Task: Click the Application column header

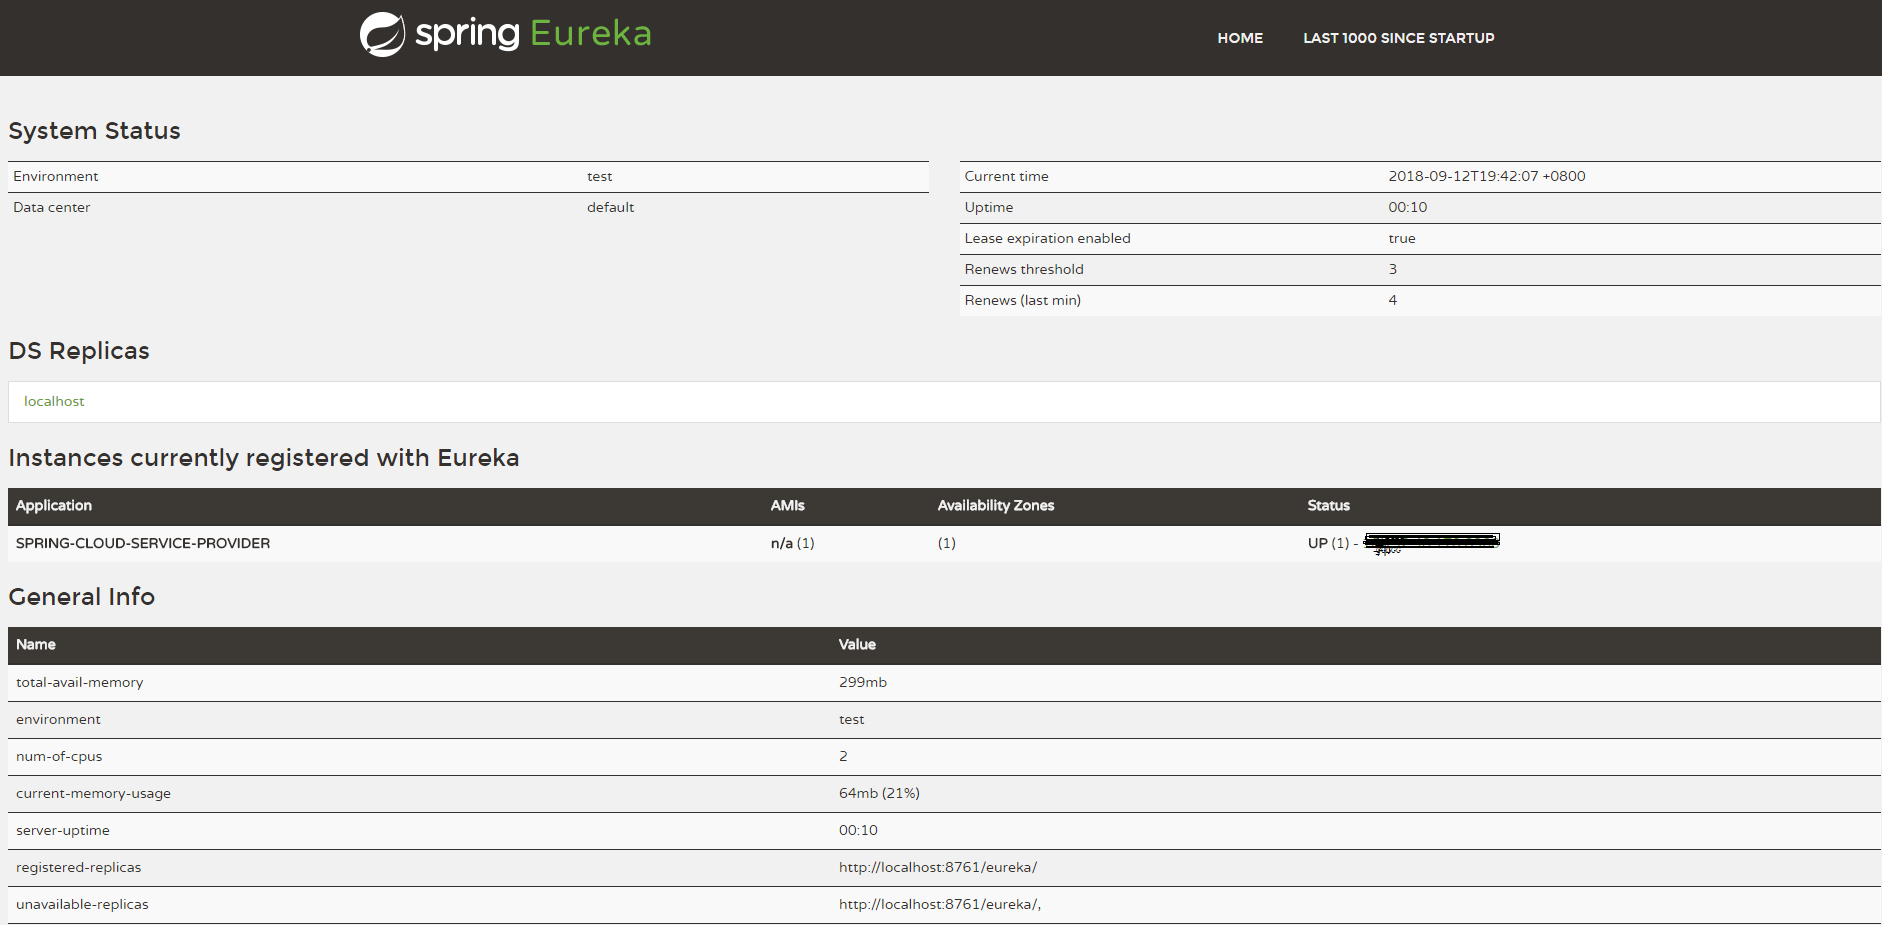Action: point(54,506)
